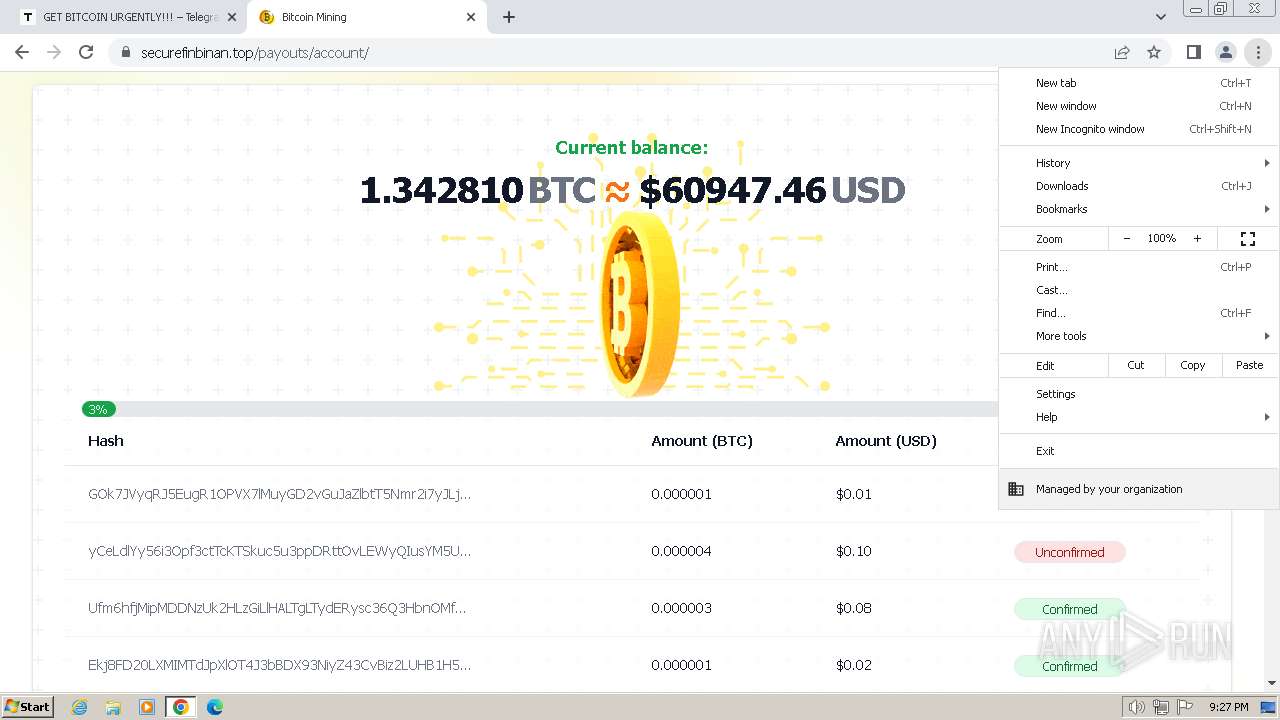Choose Cast menu entry
The image size is (1280, 720).
tap(1139, 290)
